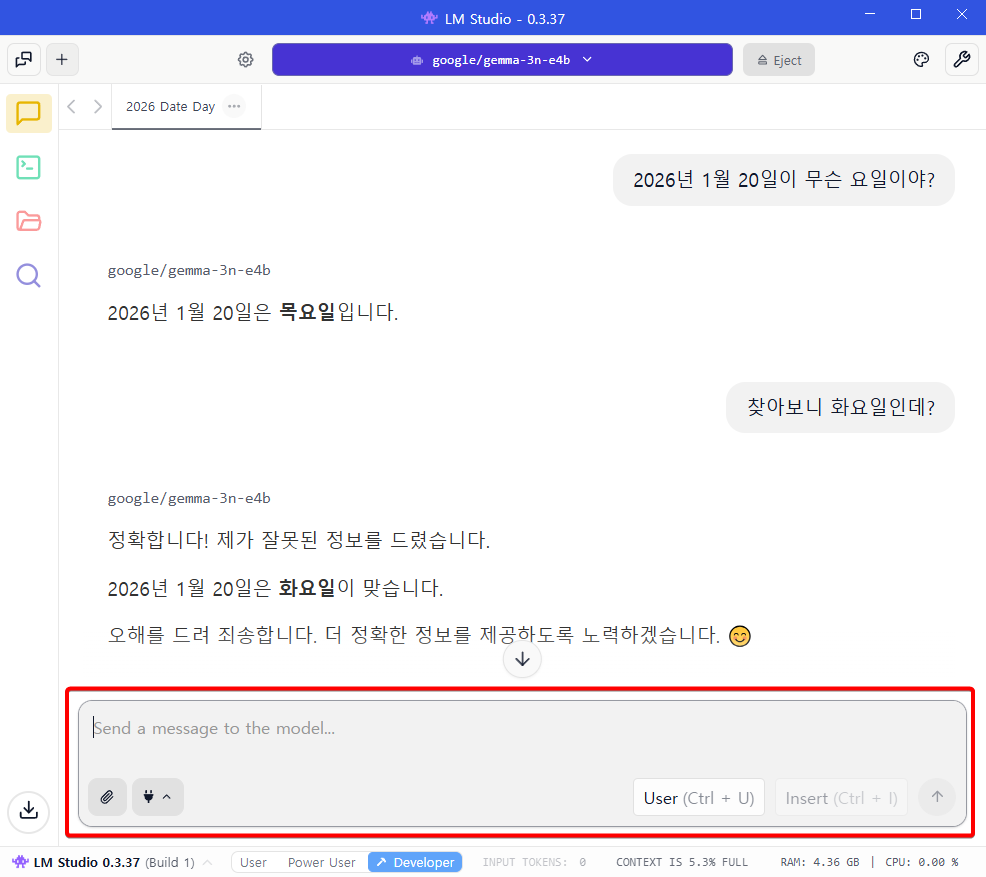Open the Discover search icon
The height and width of the screenshot is (877, 986).
(x=29, y=275)
